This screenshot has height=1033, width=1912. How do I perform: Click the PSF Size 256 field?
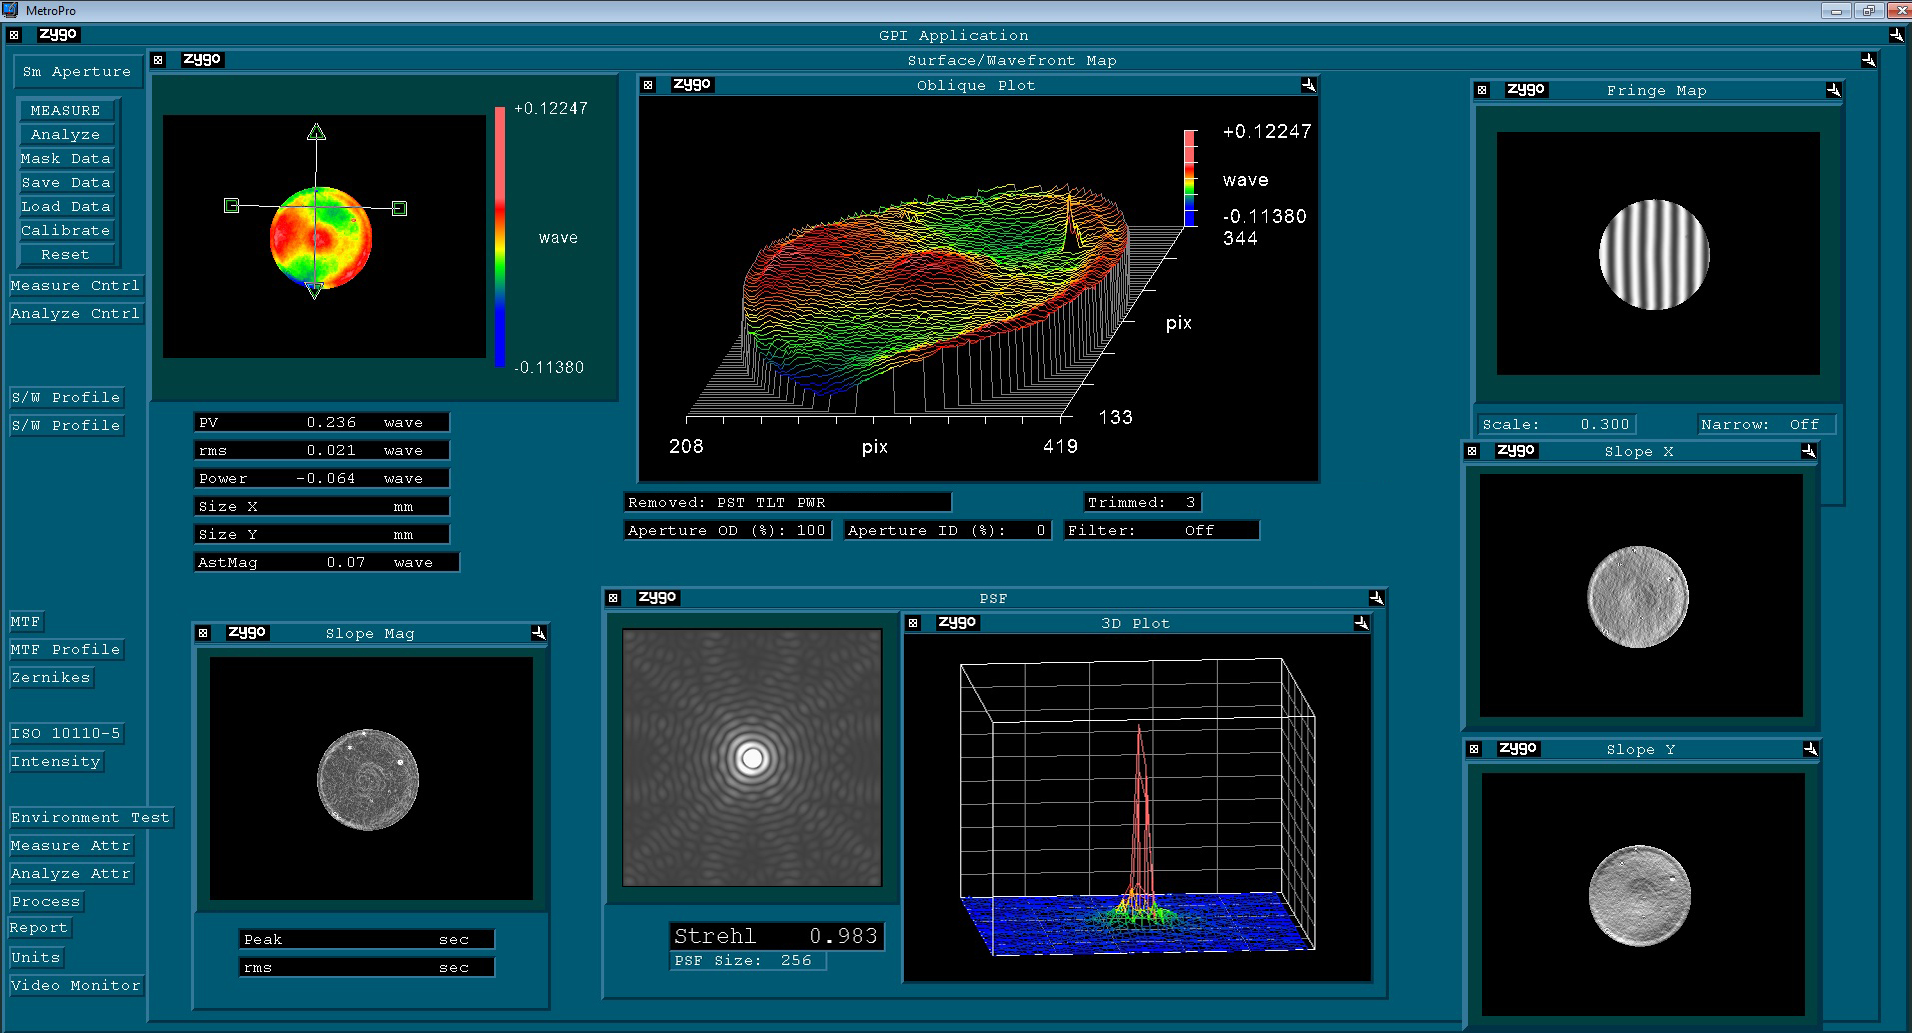(748, 961)
